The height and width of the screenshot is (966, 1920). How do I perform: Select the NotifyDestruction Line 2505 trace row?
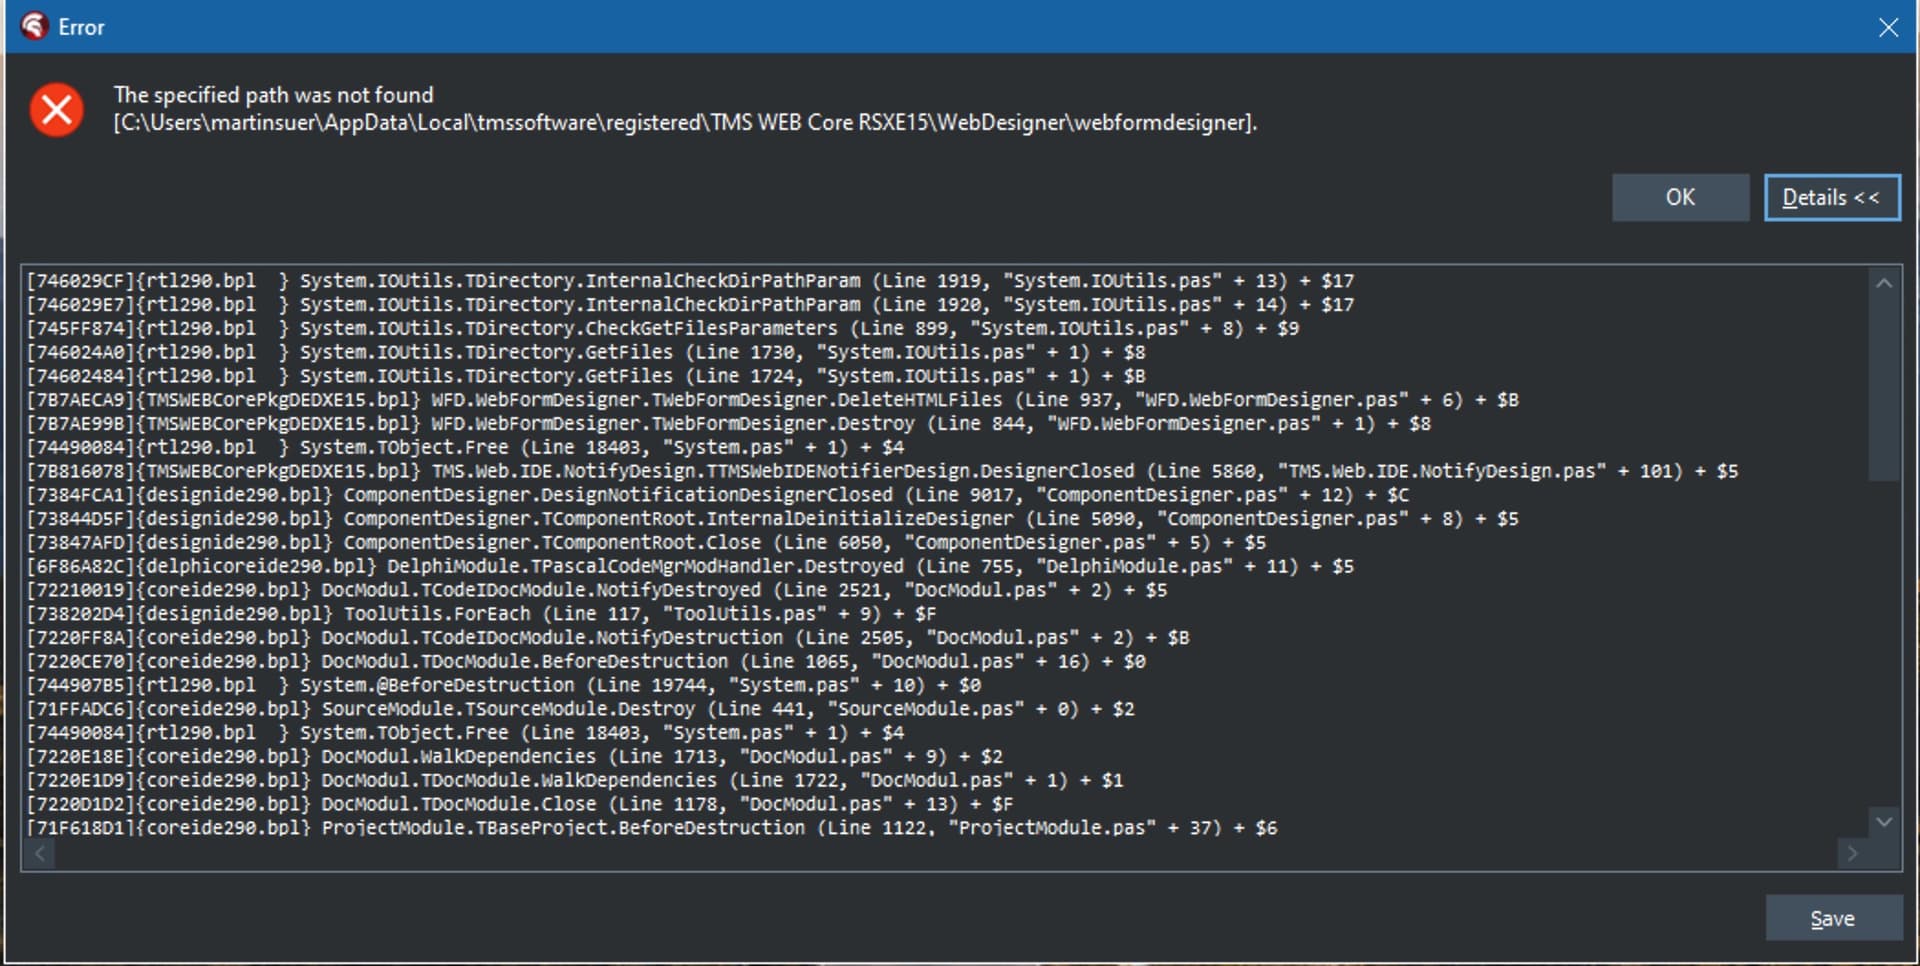point(607,638)
